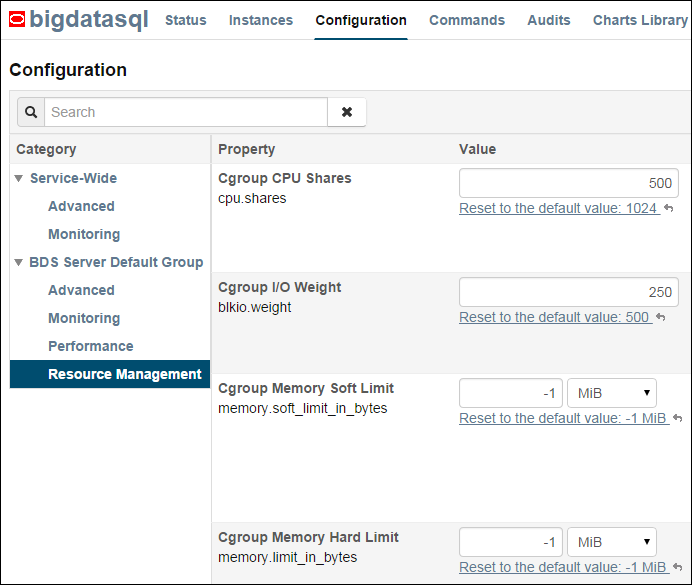Switch to the Instances tab

261,20
